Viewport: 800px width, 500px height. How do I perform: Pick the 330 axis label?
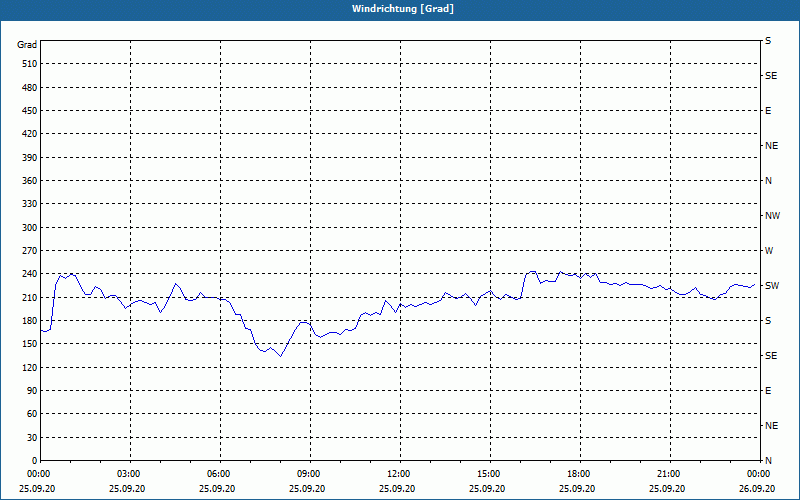coord(30,204)
